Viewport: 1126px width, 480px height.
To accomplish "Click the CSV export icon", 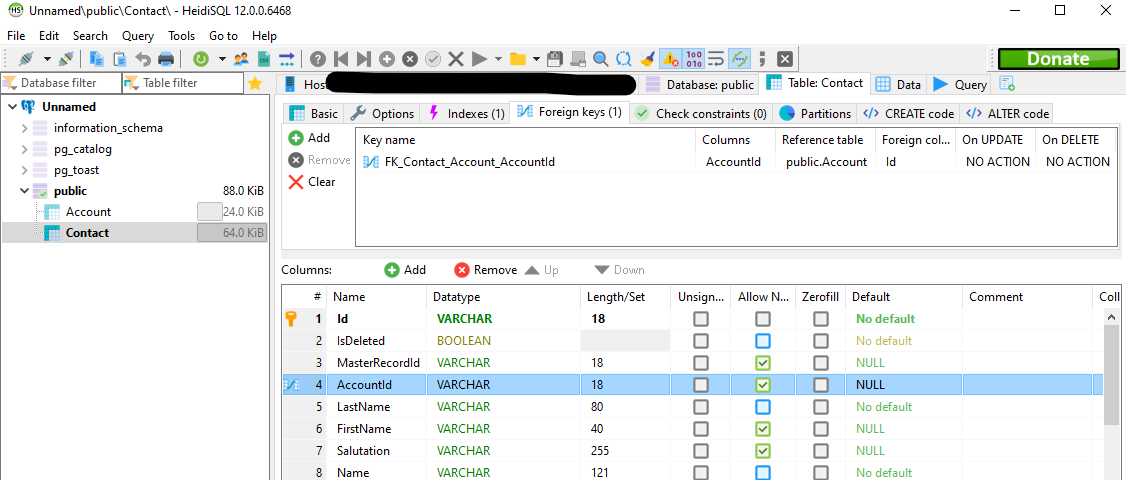I will [264, 58].
